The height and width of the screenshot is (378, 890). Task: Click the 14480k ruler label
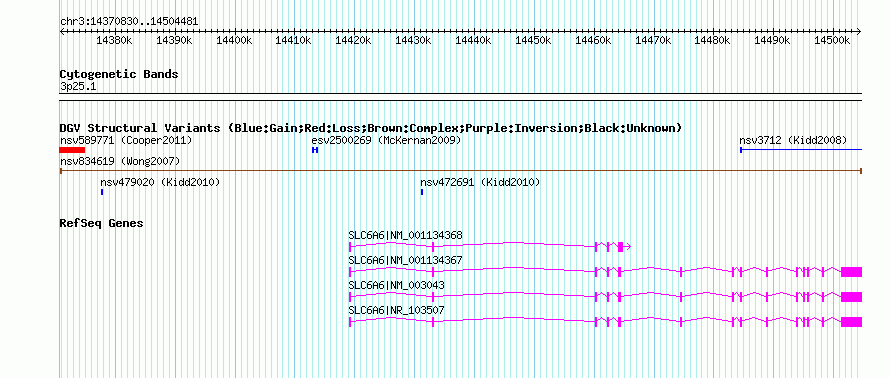(x=713, y=40)
